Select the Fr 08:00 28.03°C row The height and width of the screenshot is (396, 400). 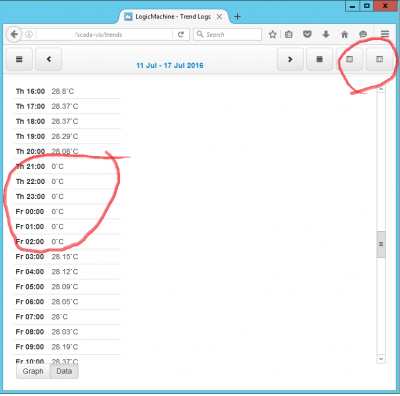click(67, 332)
